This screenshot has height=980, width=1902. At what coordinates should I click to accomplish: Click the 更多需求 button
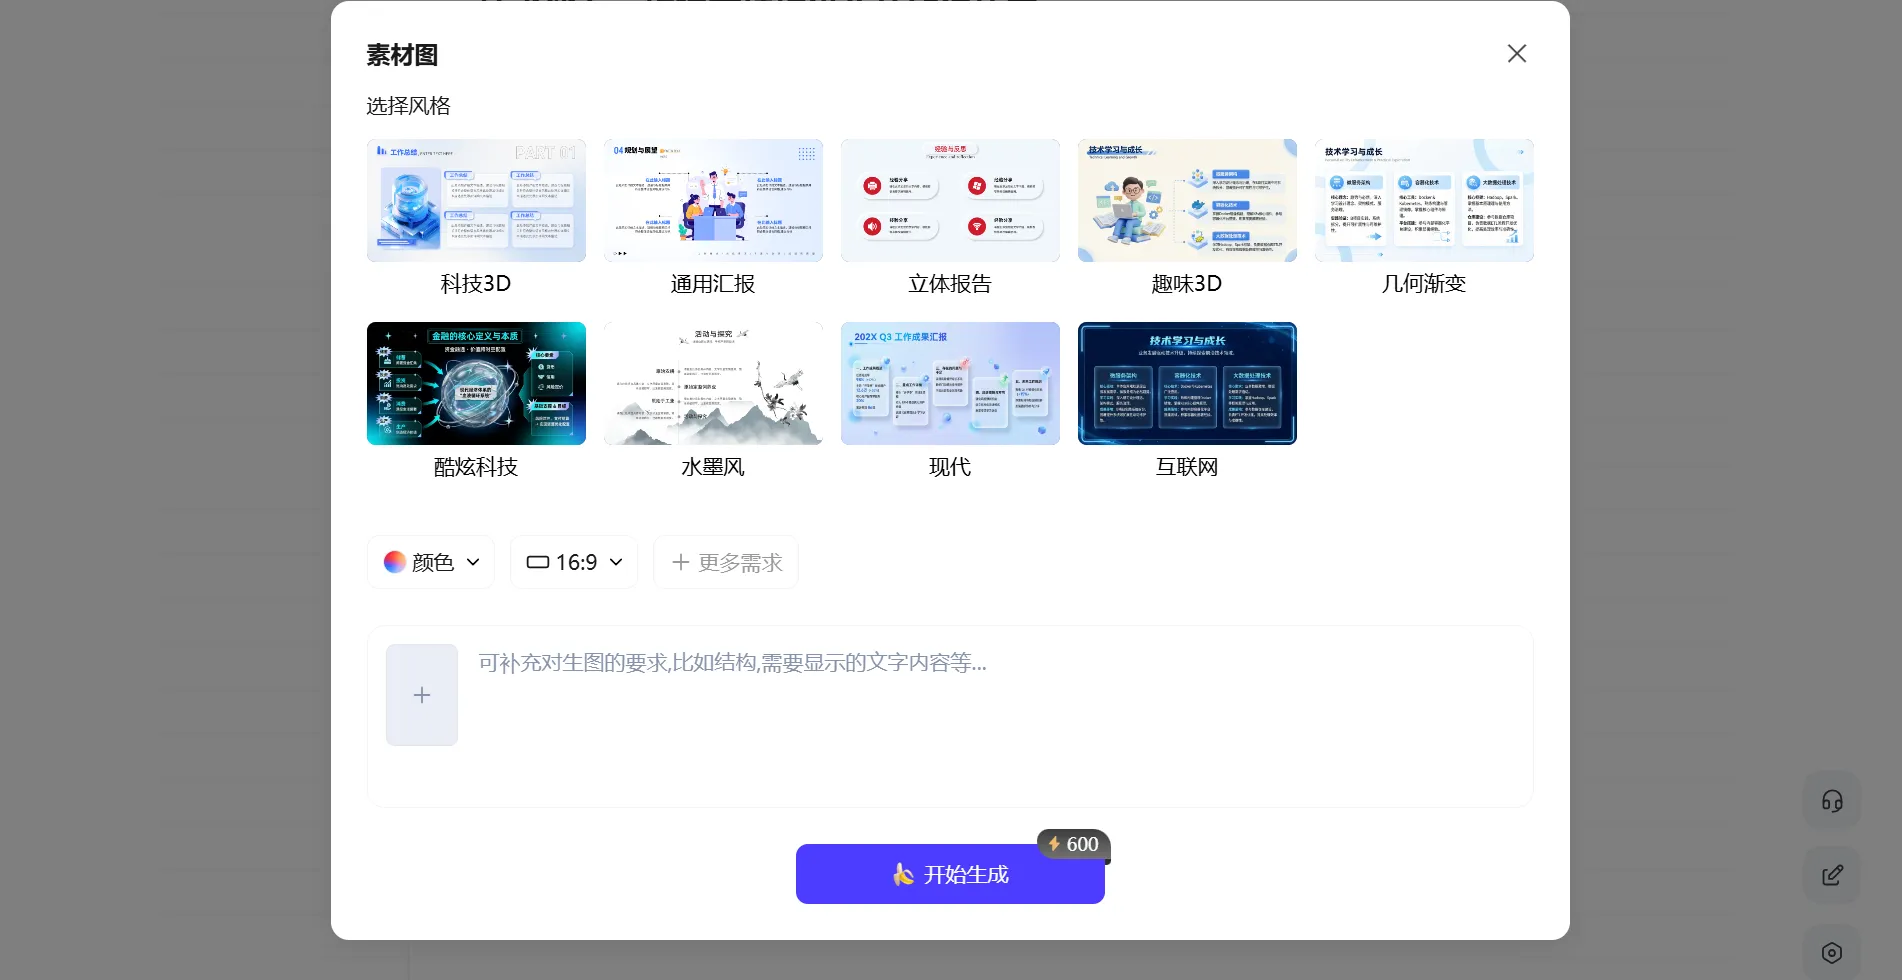tap(726, 562)
